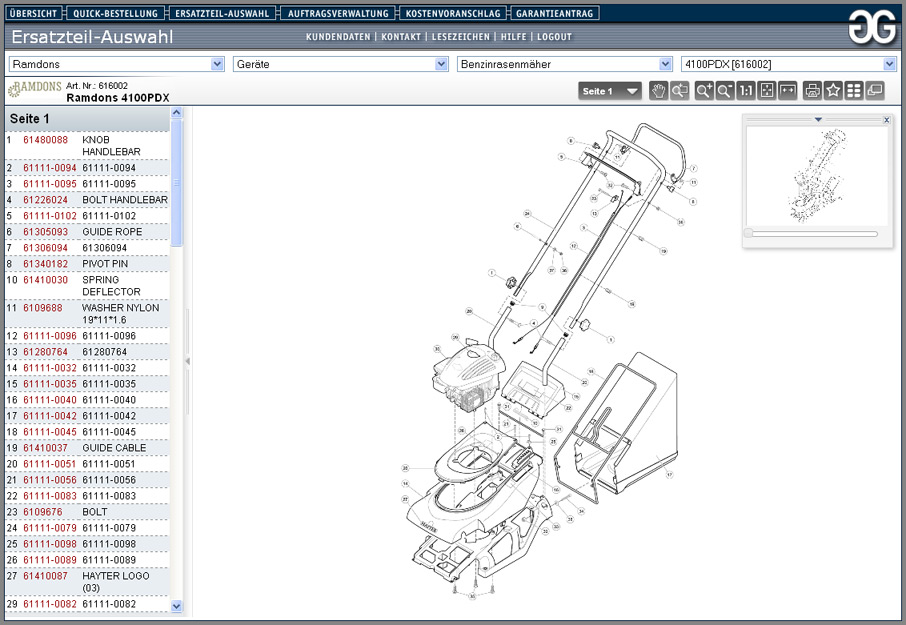906x625 pixels.
Task: Open the Lesezeichen link
Action: (461, 37)
